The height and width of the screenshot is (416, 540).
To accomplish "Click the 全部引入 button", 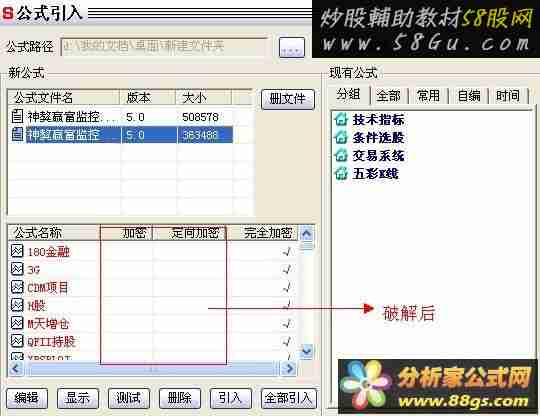I will (289, 398).
